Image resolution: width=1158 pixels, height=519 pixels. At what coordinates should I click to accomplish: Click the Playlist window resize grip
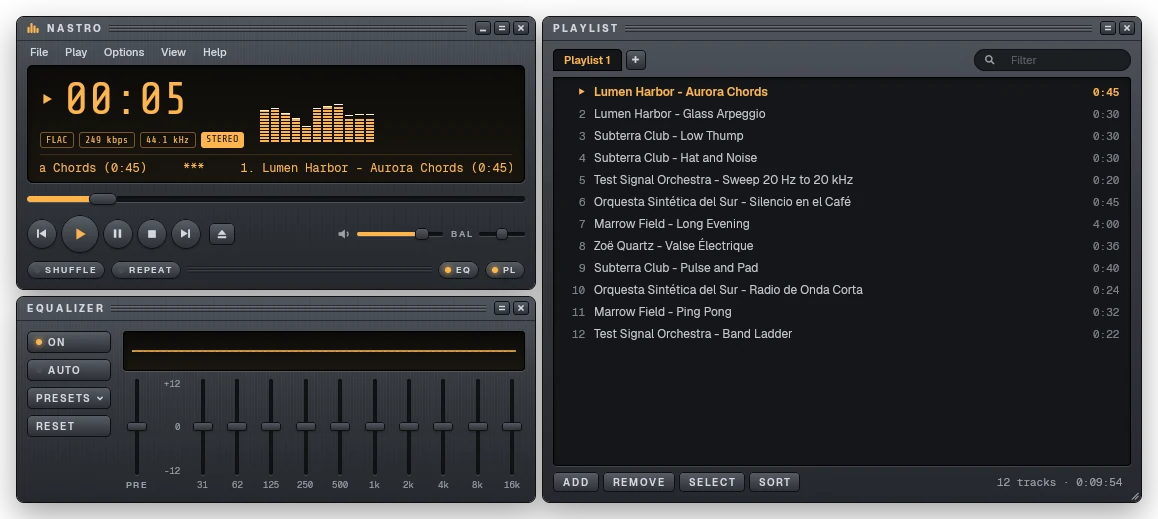(x=1135, y=497)
